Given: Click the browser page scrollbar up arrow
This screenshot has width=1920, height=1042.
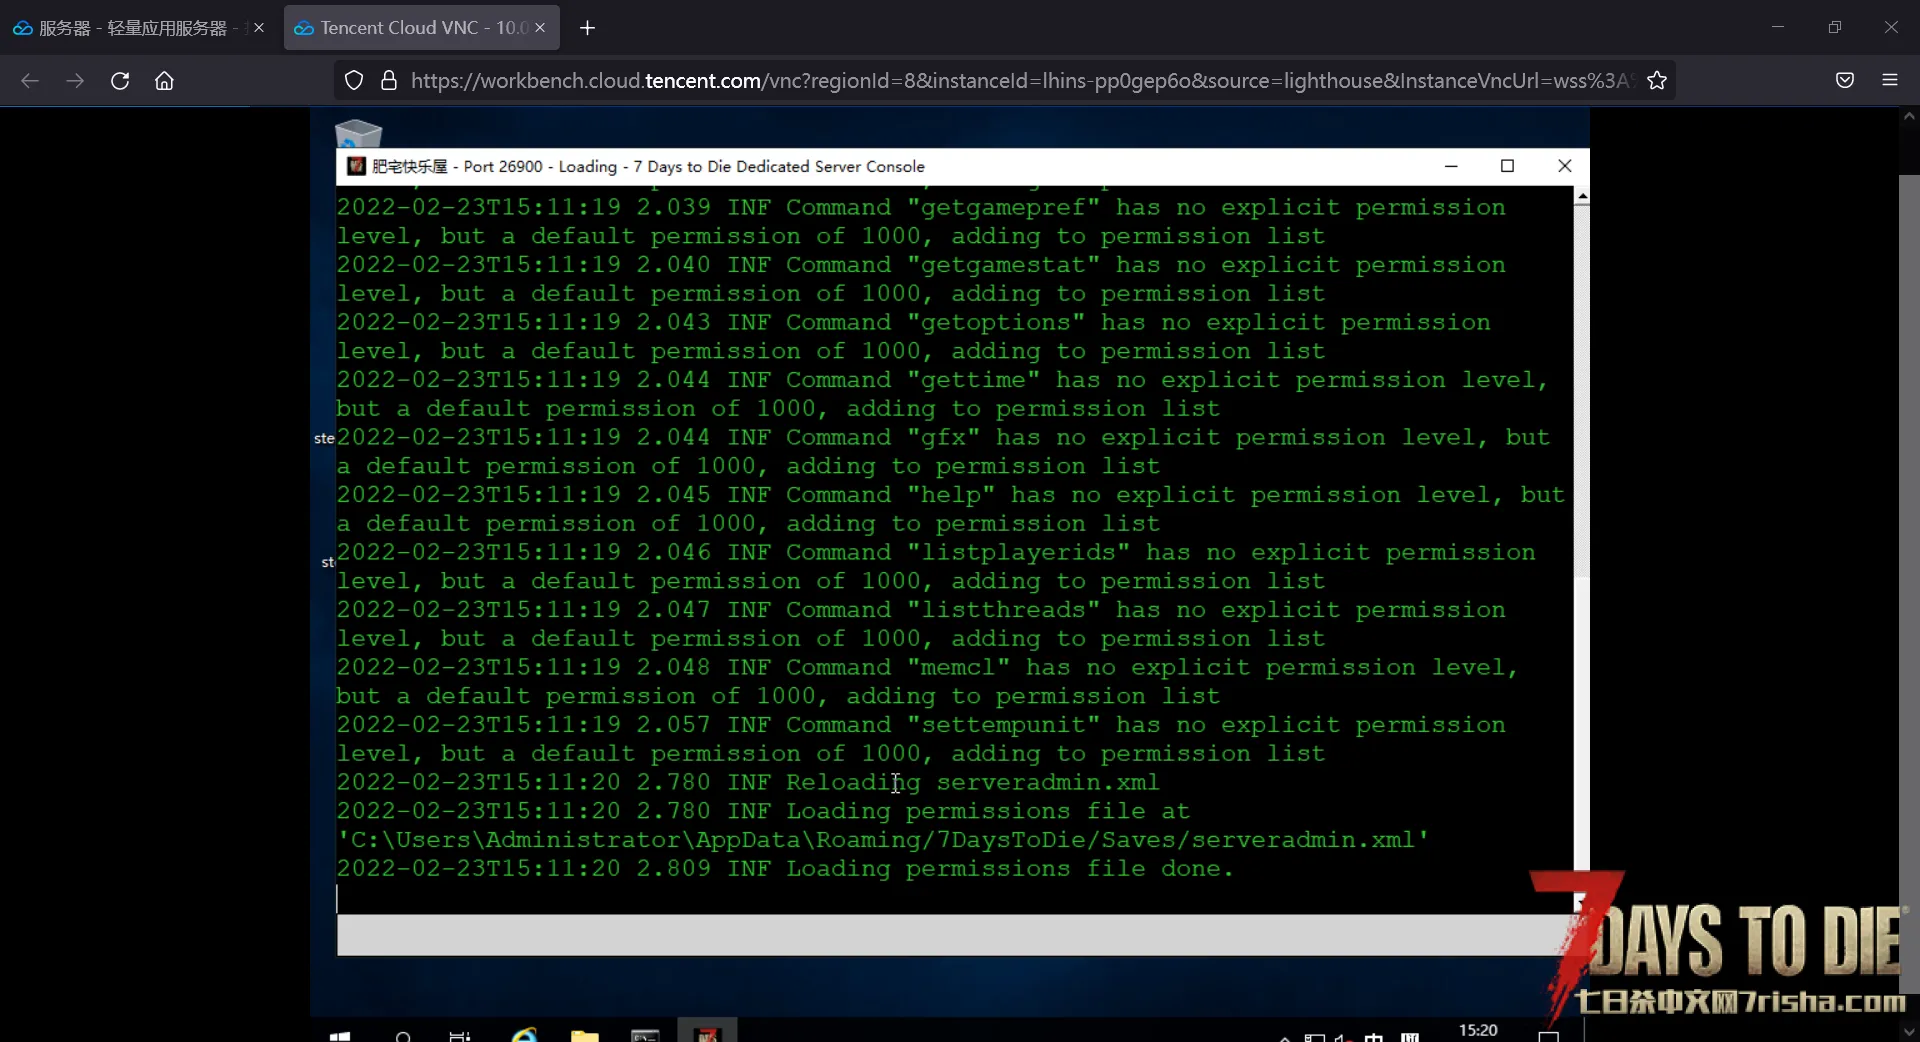Looking at the screenshot, I should pos(1909,116).
